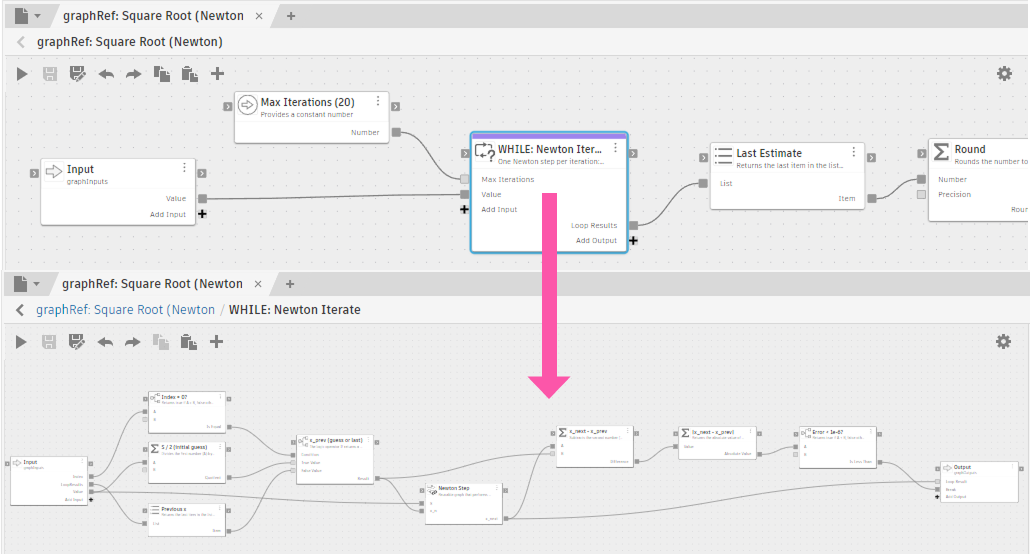1030x554 pixels.
Task: Click the Precision input port on the Round node
Action: 922,195
